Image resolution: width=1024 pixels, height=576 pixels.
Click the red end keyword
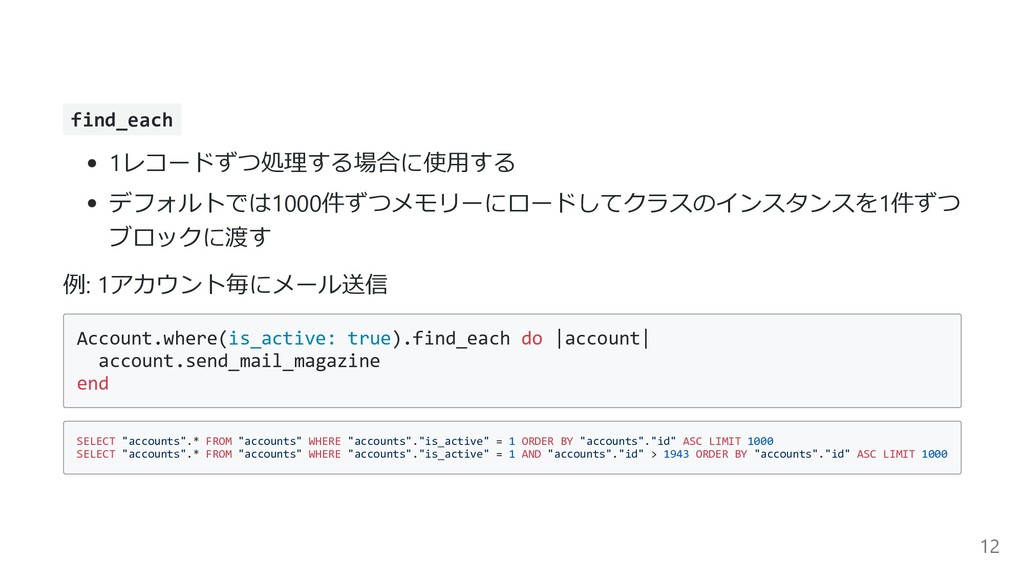coord(93,383)
